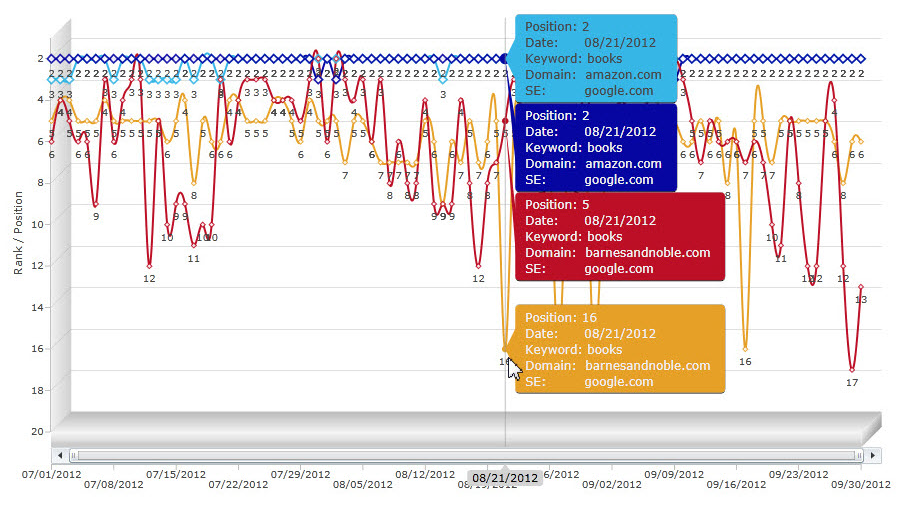The image size is (914, 515).
Task: Click the orange point labeled 16 near 09/16/2012
Action: click(745, 349)
